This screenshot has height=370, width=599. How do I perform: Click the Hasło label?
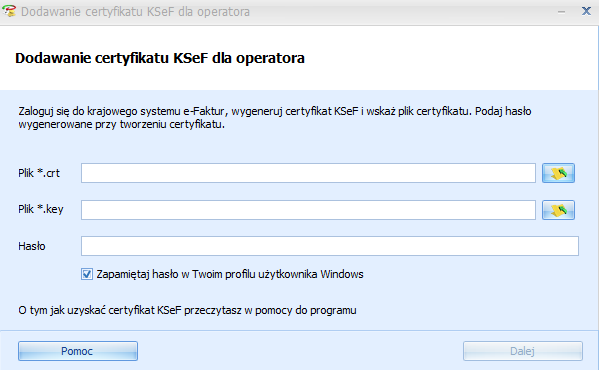pyautogui.click(x=32, y=246)
